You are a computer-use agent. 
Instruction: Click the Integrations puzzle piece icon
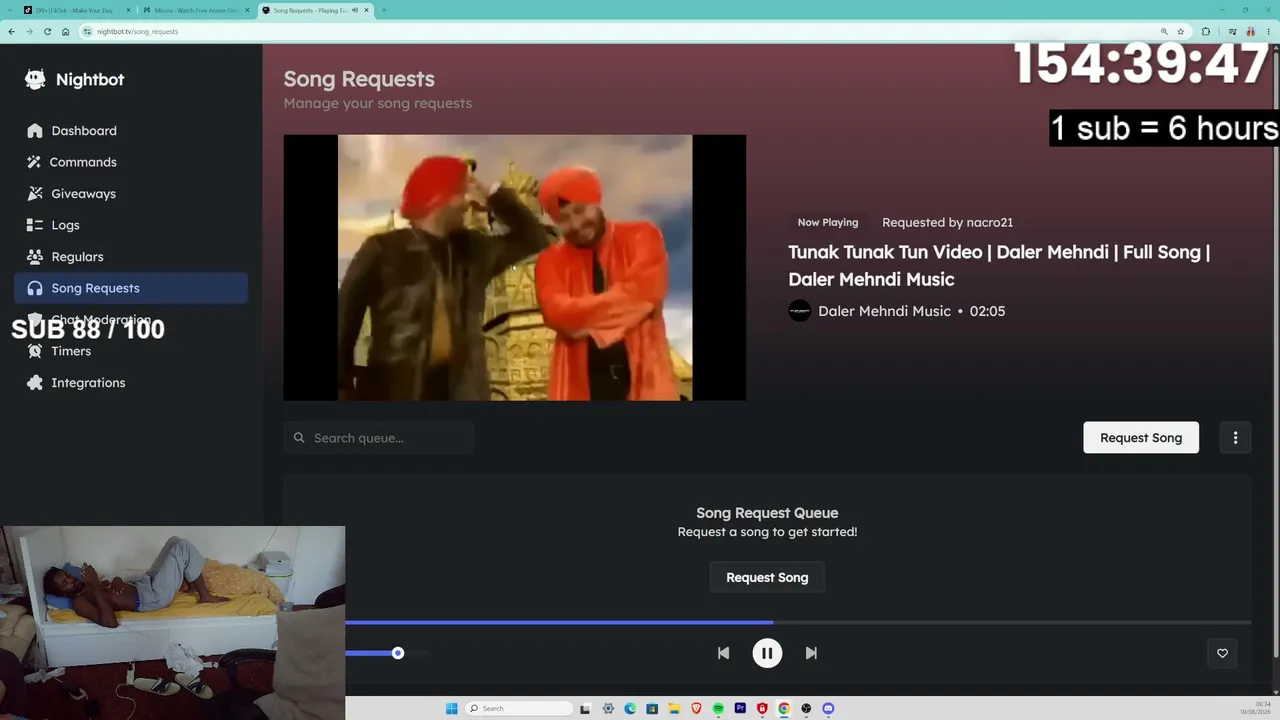coord(35,383)
